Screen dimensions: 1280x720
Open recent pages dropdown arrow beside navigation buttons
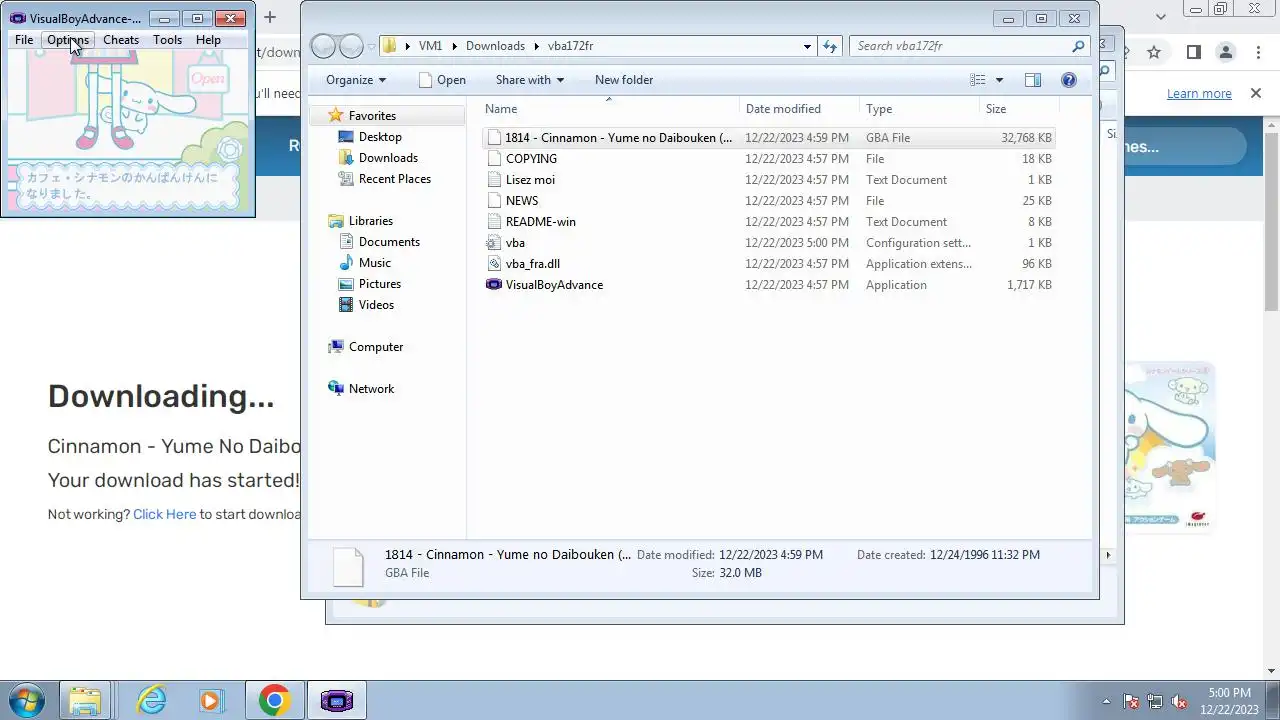tap(371, 46)
